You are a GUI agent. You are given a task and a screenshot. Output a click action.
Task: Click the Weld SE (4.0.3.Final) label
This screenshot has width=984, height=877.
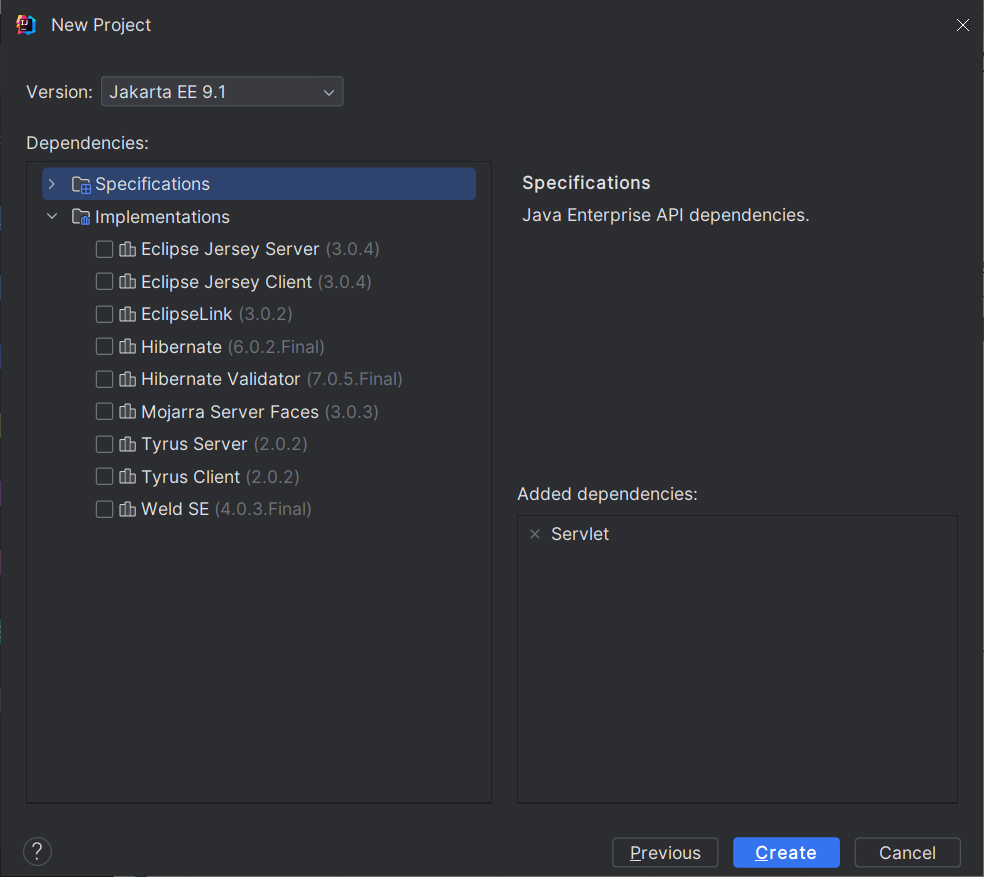pos(226,509)
